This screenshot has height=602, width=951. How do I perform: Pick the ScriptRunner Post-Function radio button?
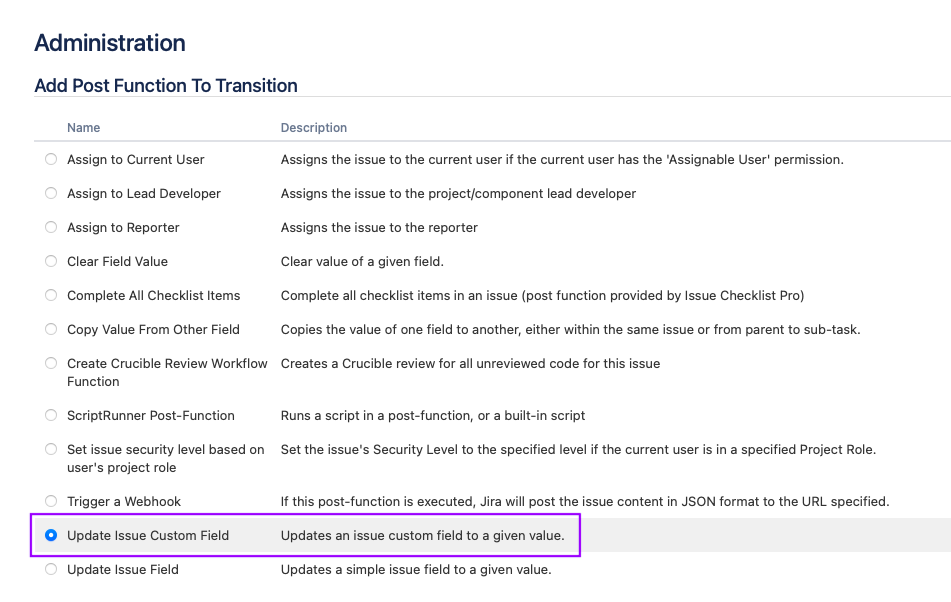tap(51, 415)
